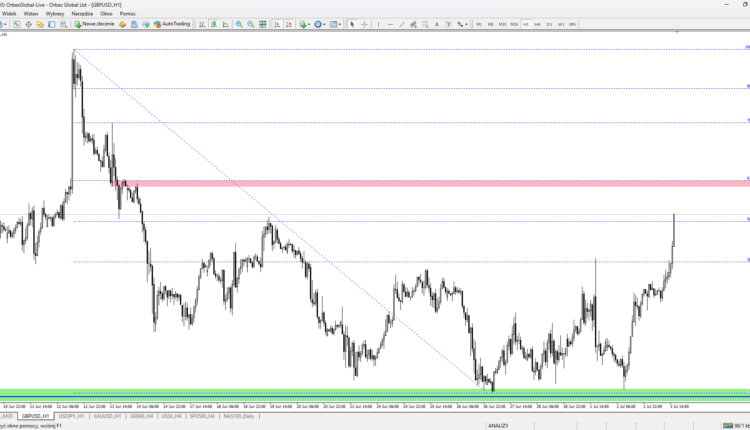The width and height of the screenshot is (750, 430).
Task: Open the US30,H4 chart tab
Action: [171, 416]
